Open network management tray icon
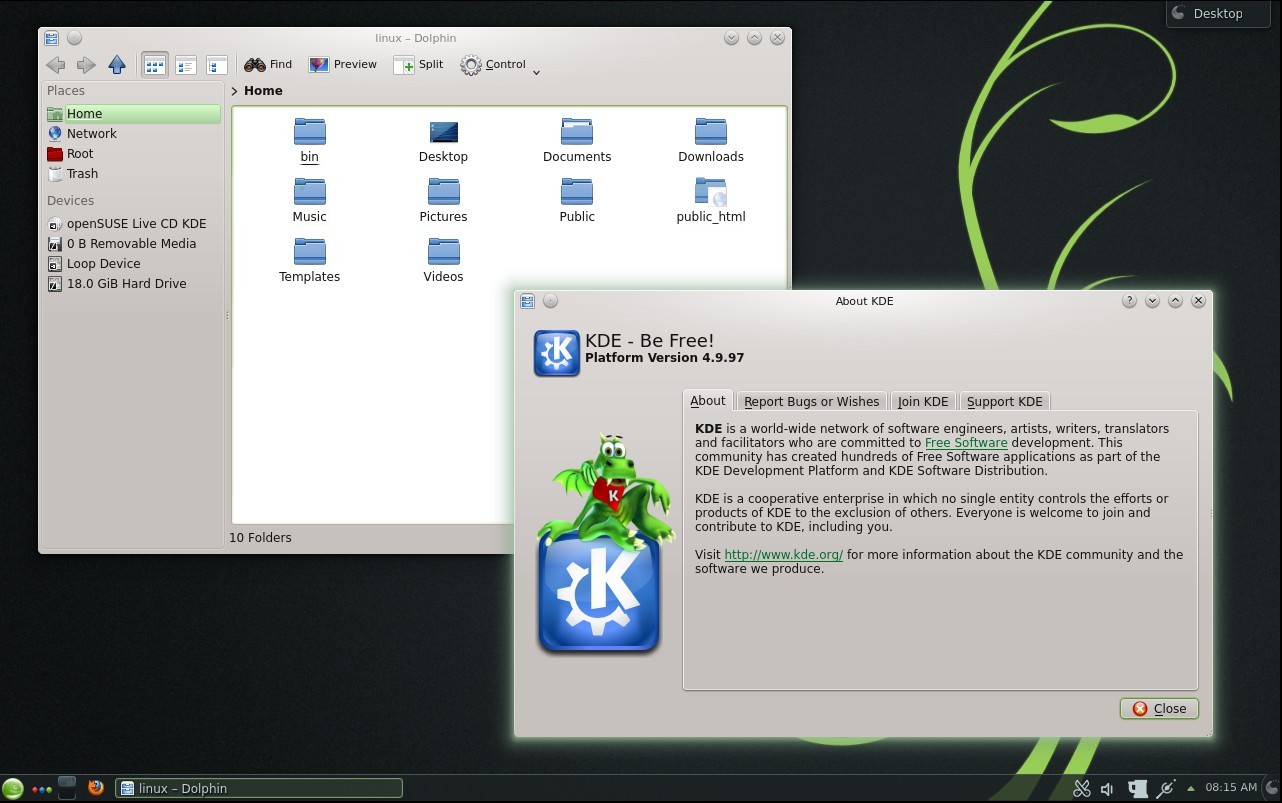Viewport: 1282px width, 803px height. (1165, 789)
